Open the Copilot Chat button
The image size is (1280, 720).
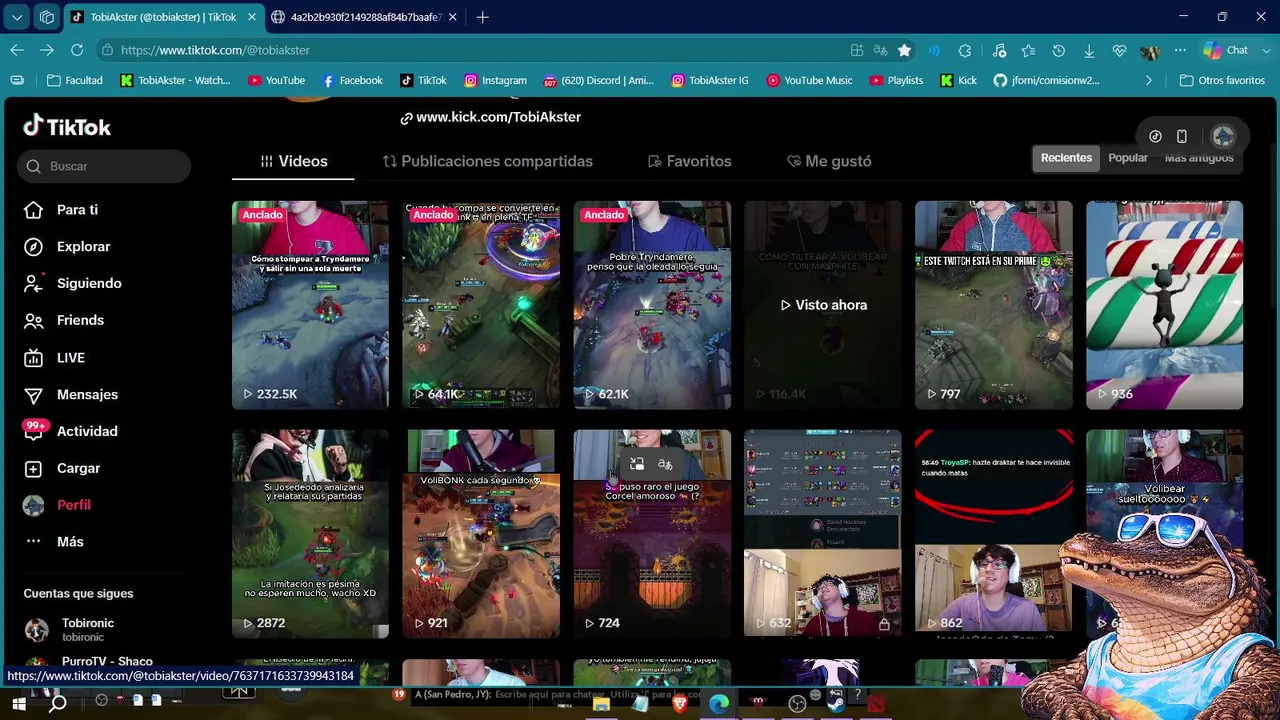click(x=1226, y=50)
